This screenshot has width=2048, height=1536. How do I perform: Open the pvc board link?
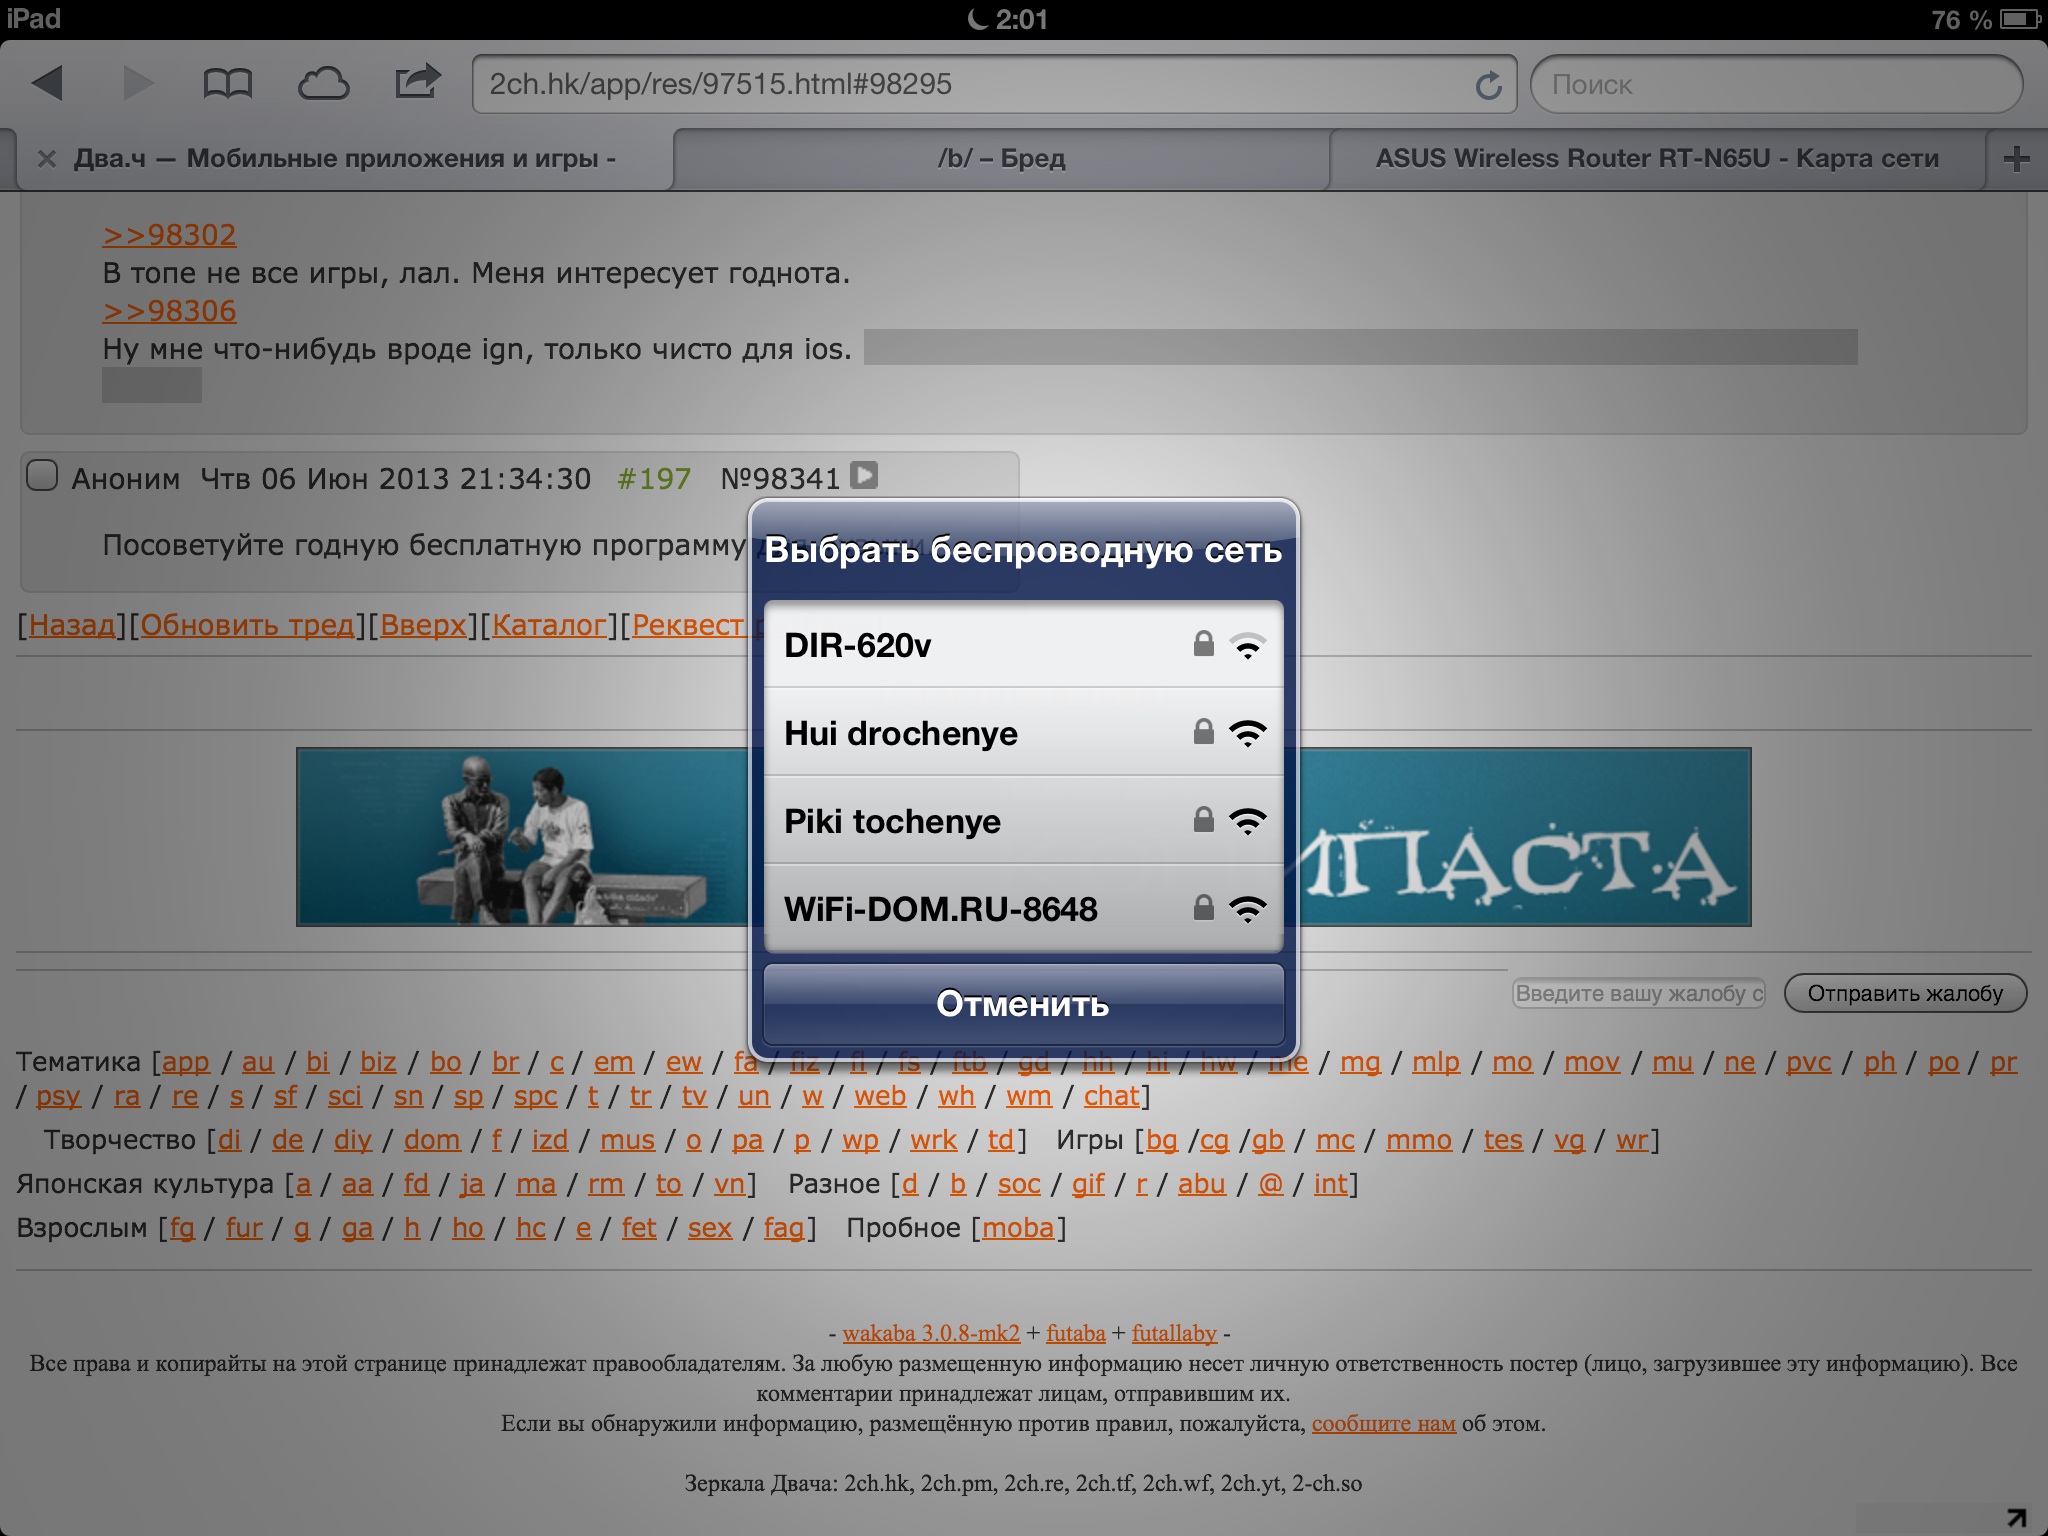pyautogui.click(x=1809, y=1062)
